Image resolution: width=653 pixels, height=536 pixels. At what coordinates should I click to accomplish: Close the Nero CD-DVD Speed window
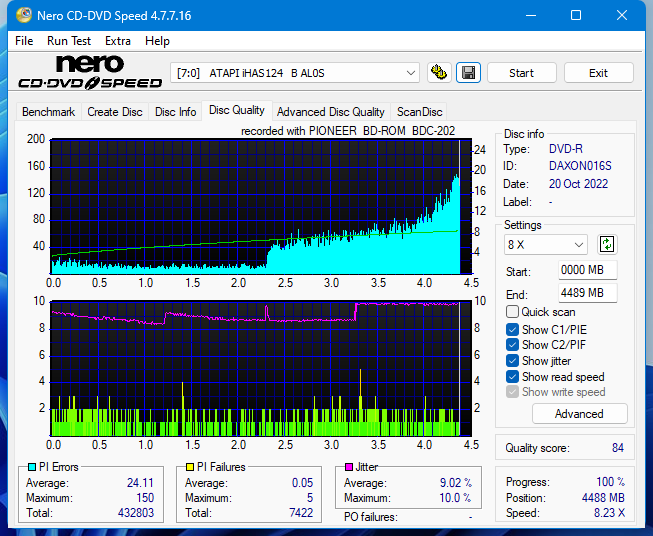coord(622,15)
